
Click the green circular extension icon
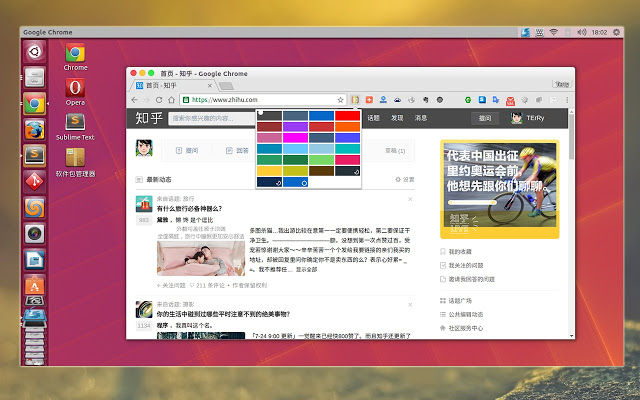point(468,100)
